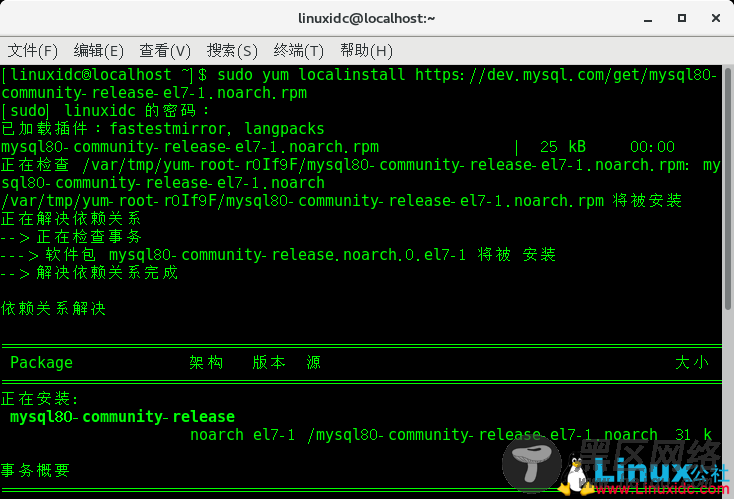The width and height of the screenshot is (734, 499).
Task: Click the window title linuxidc@localhost:~
Action: (367, 18)
